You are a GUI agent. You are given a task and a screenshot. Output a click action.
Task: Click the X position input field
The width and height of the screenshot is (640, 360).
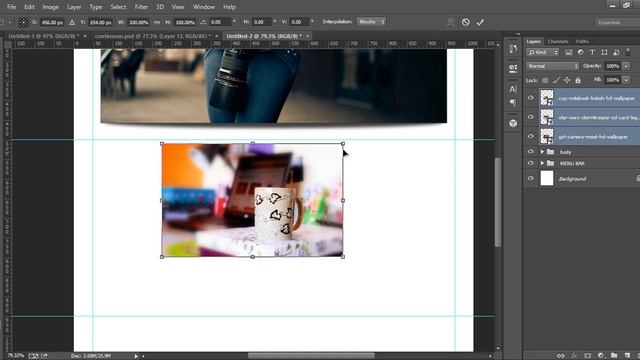[52, 22]
